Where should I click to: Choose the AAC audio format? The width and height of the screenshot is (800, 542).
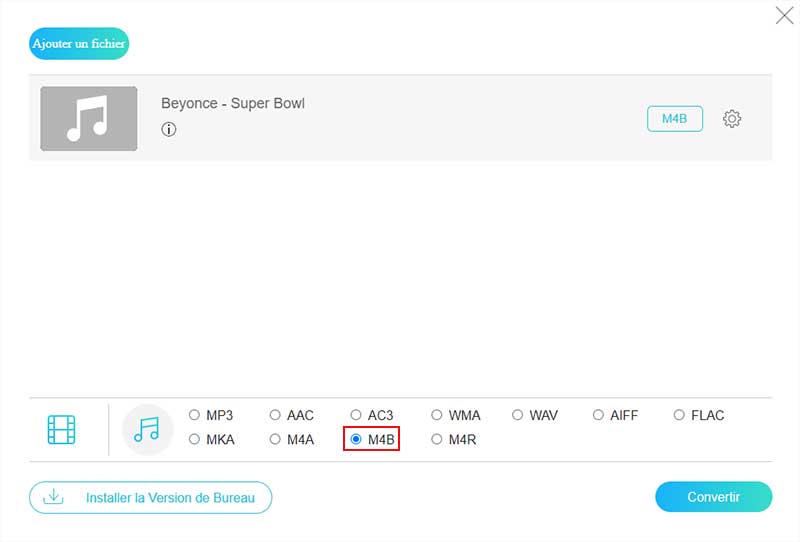click(276, 415)
